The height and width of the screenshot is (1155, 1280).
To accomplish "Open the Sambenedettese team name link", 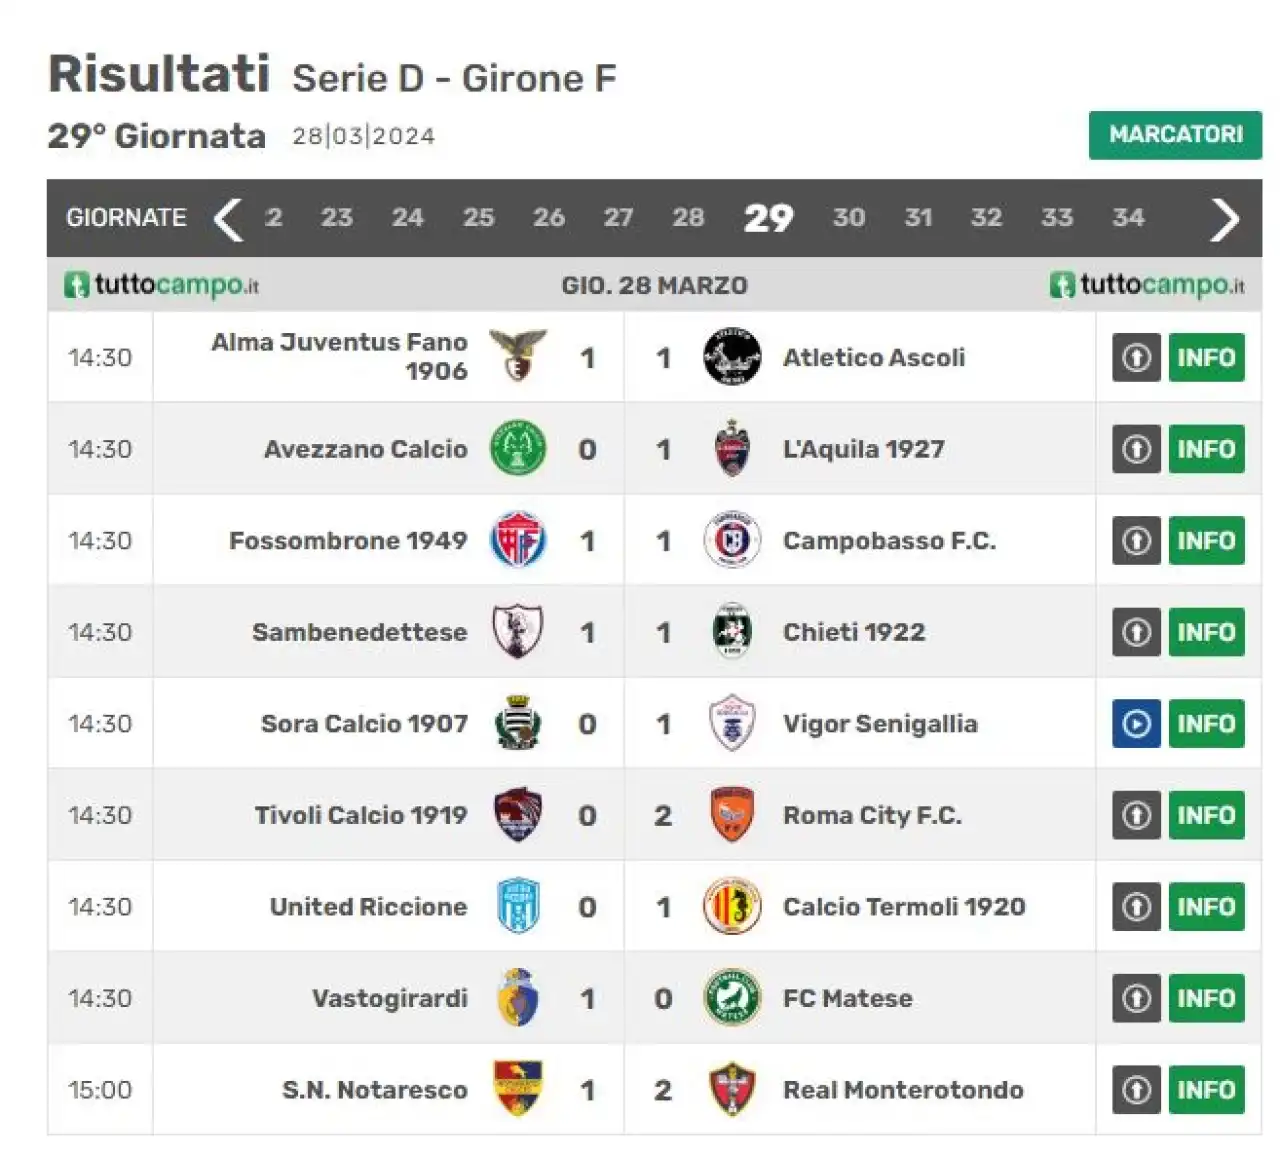I will click(x=359, y=632).
